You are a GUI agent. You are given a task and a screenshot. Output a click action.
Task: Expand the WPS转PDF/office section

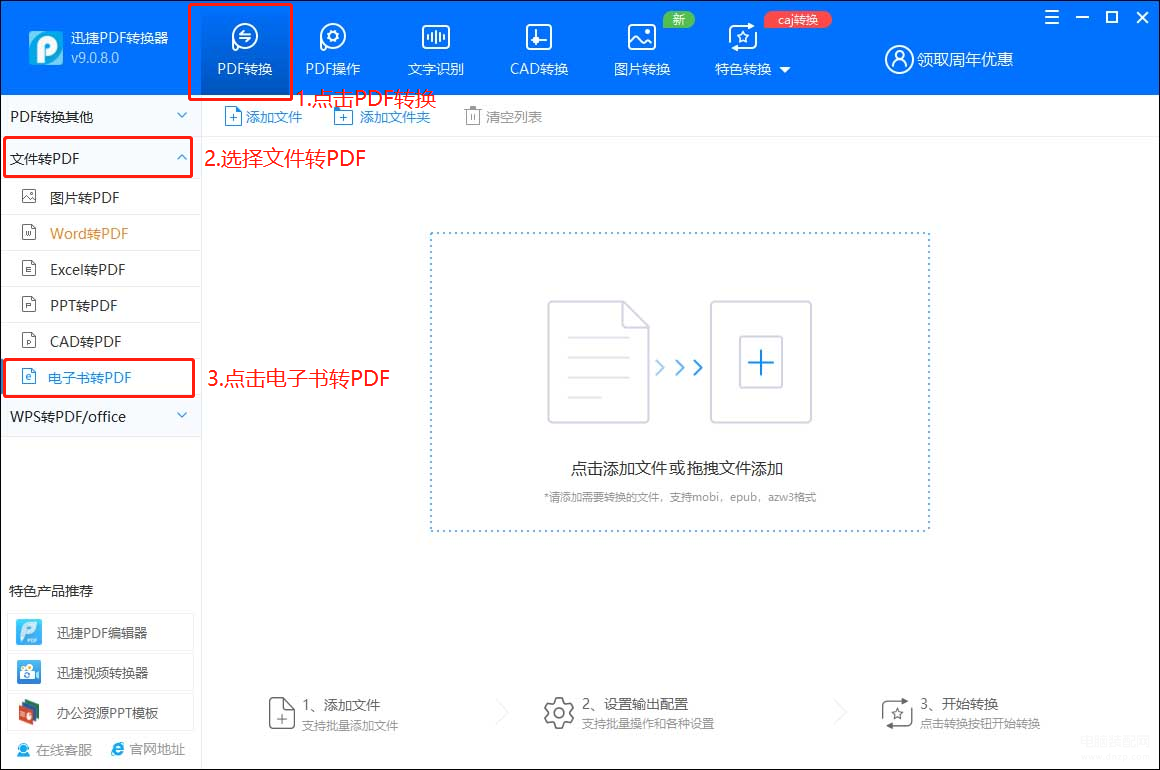(x=100, y=416)
